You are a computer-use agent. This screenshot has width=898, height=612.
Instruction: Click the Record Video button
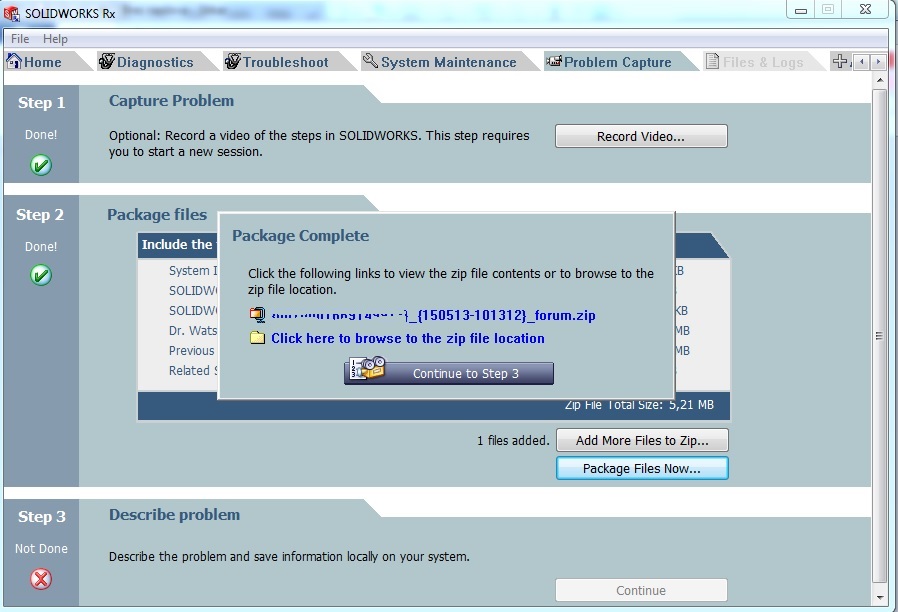coord(640,136)
